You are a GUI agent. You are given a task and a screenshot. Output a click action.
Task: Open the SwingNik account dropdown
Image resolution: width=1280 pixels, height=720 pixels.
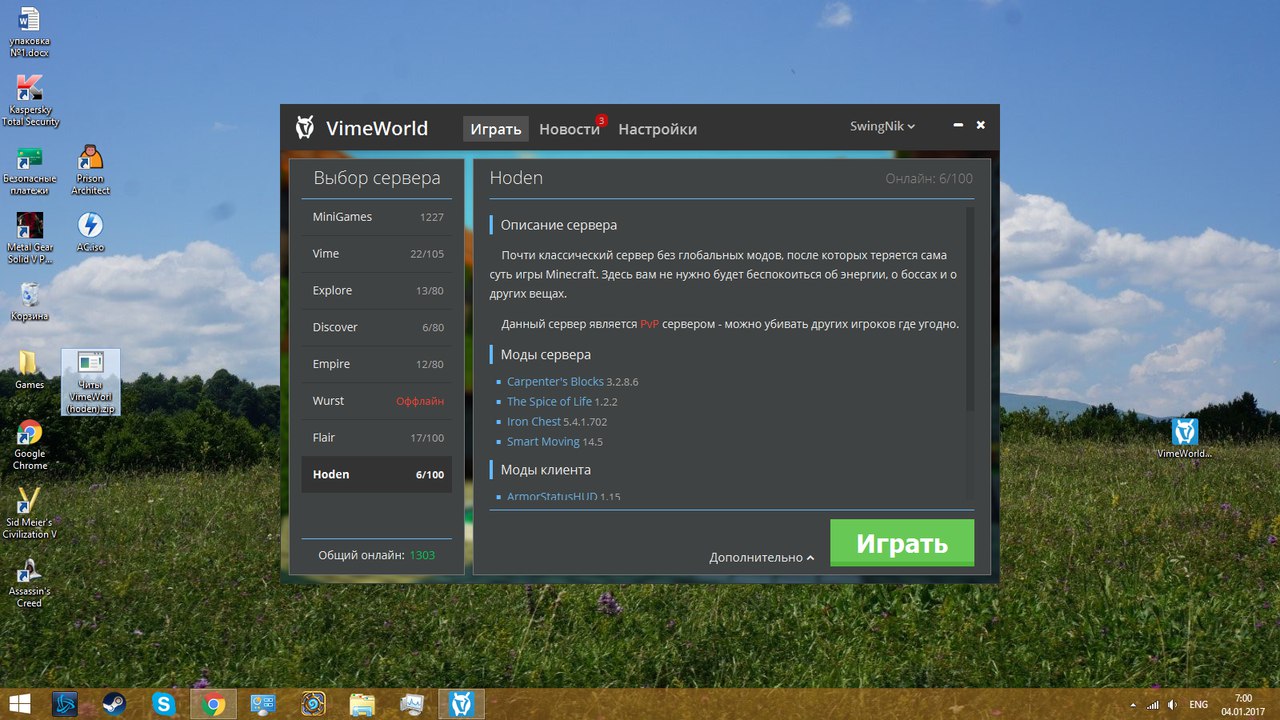(882, 126)
